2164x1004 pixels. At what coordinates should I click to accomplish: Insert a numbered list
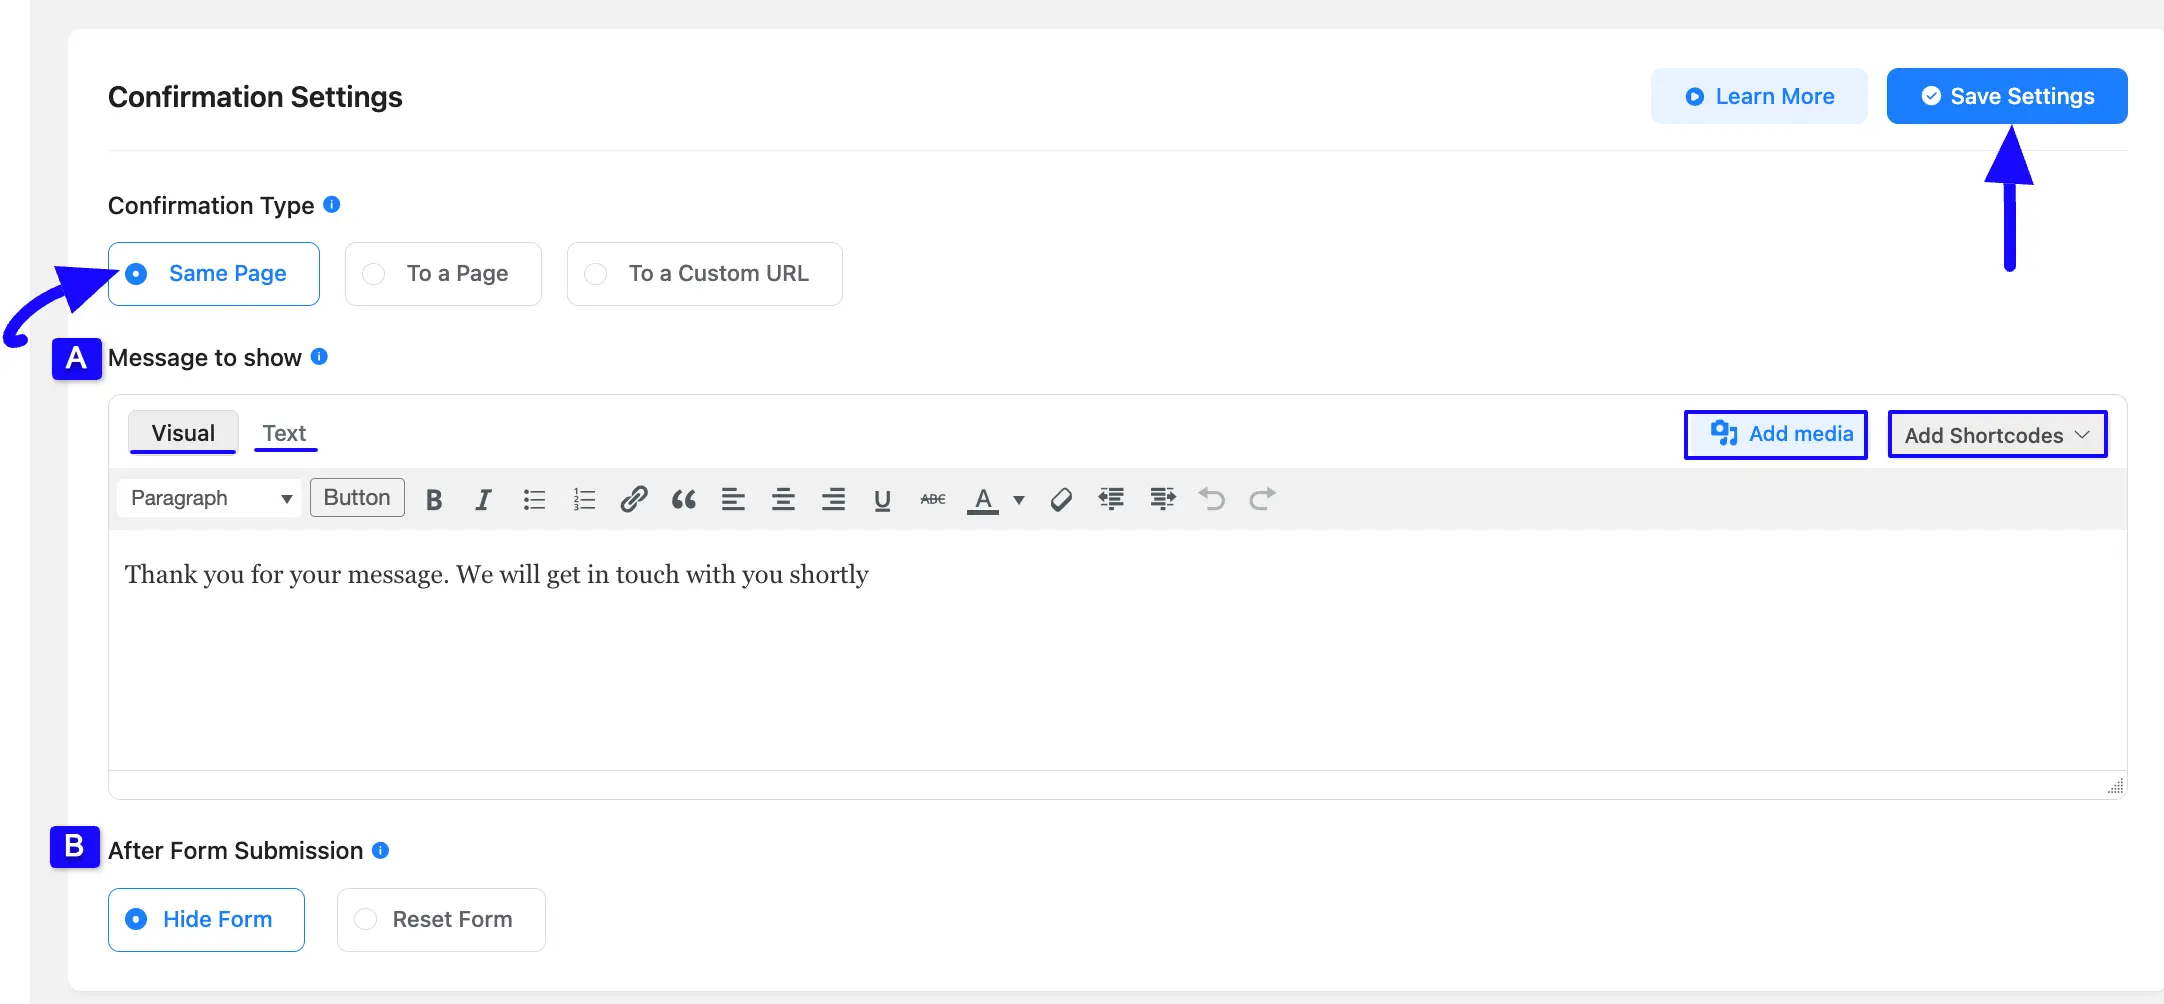coord(584,499)
